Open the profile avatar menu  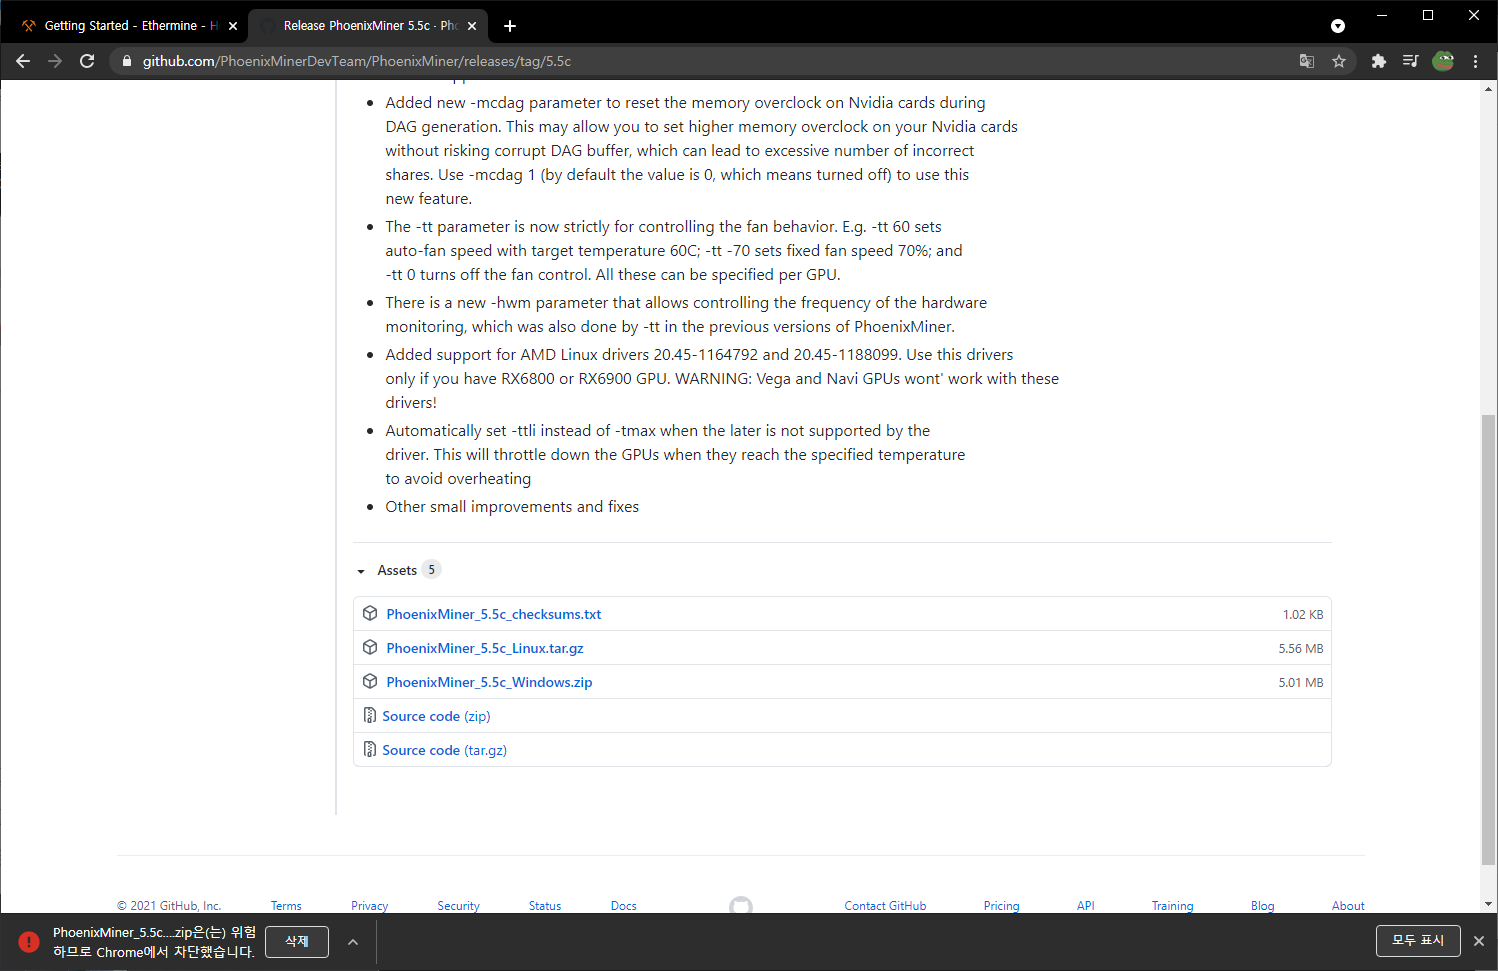[x=1443, y=61]
